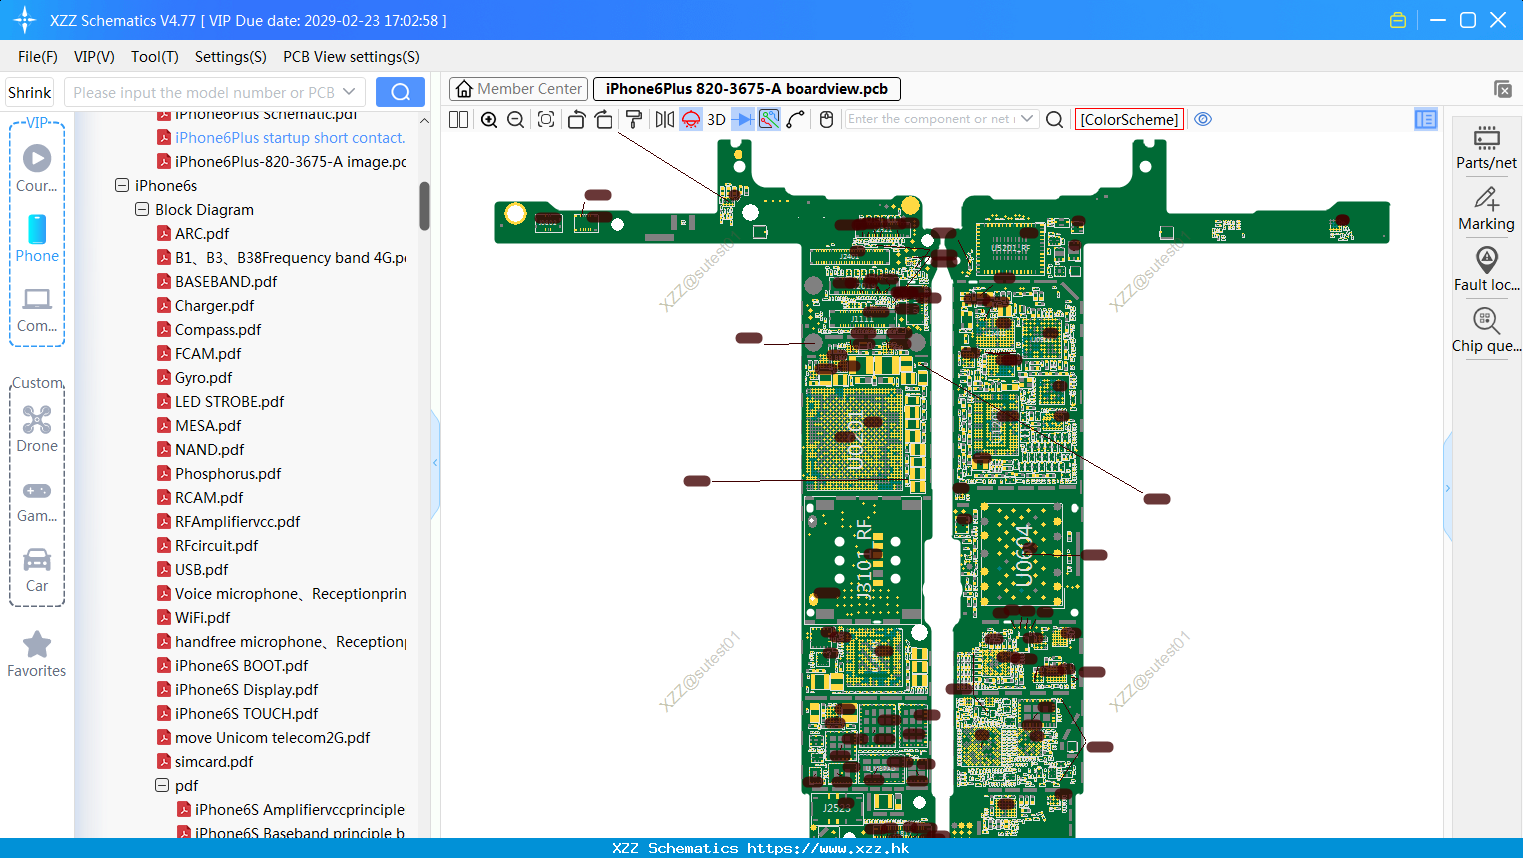The image size is (1523, 858).
Task: Click the Shrink button
Action: coord(30,92)
